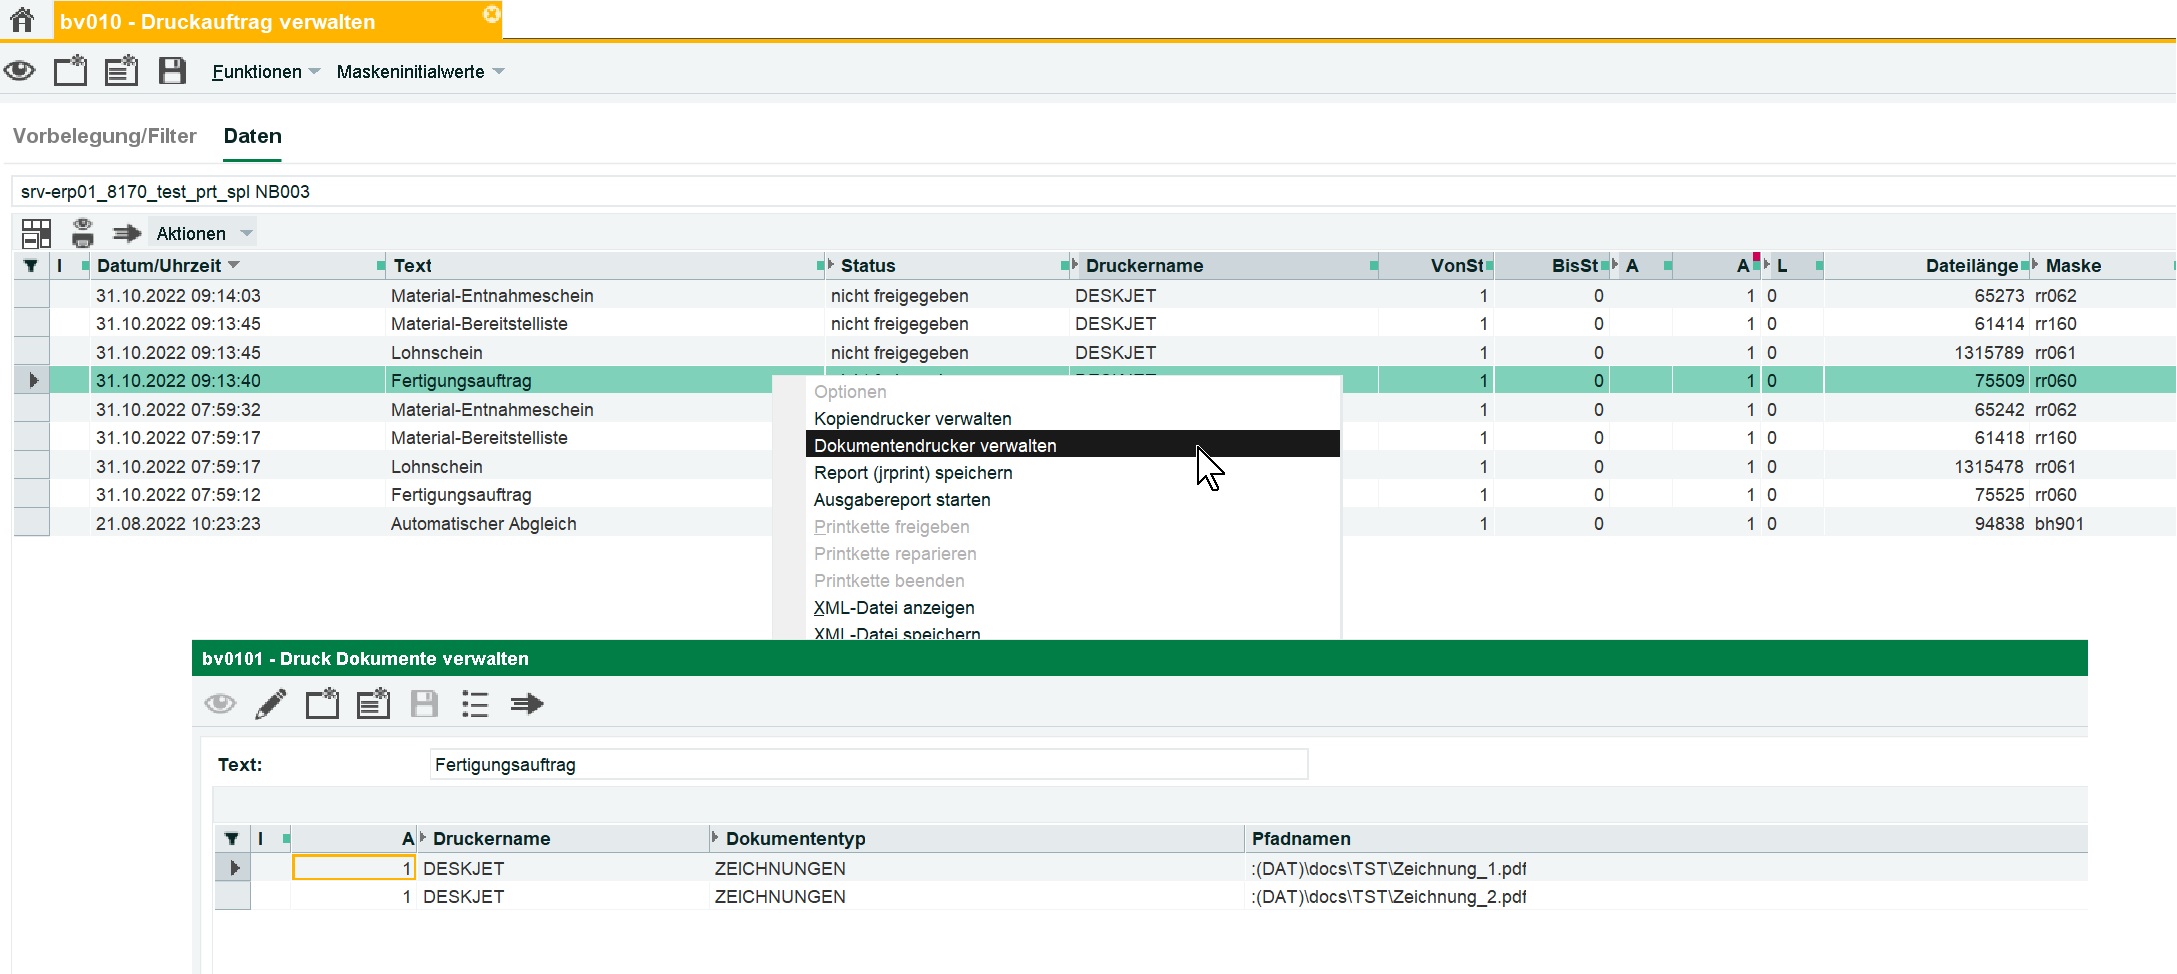Click the pencil edit icon in bv0101 toolbar
2177x974 pixels.
pos(270,704)
